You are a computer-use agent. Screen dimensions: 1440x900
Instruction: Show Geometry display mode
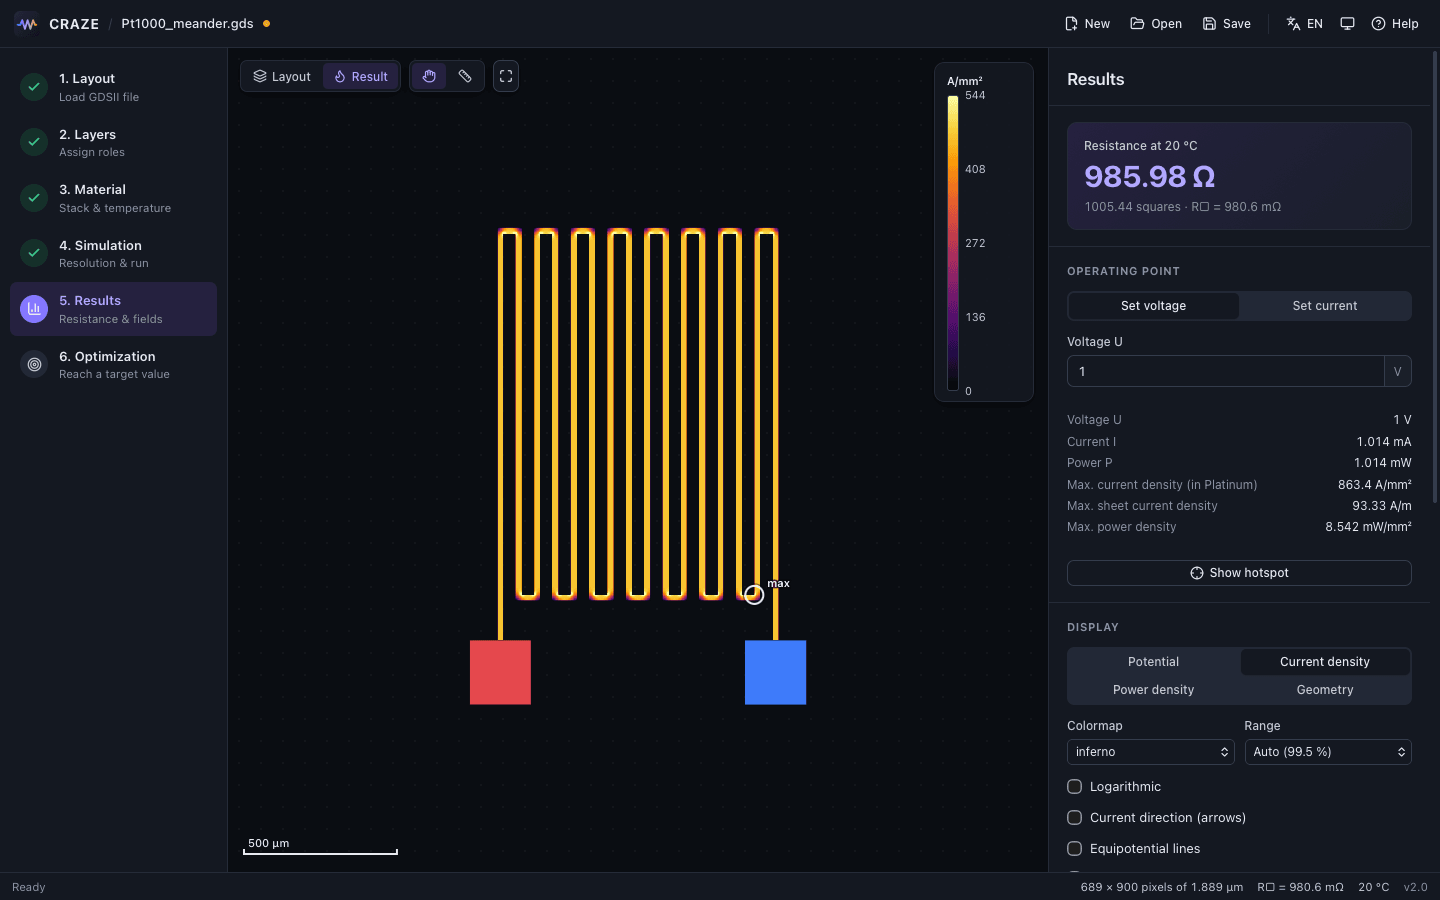[x=1325, y=690]
